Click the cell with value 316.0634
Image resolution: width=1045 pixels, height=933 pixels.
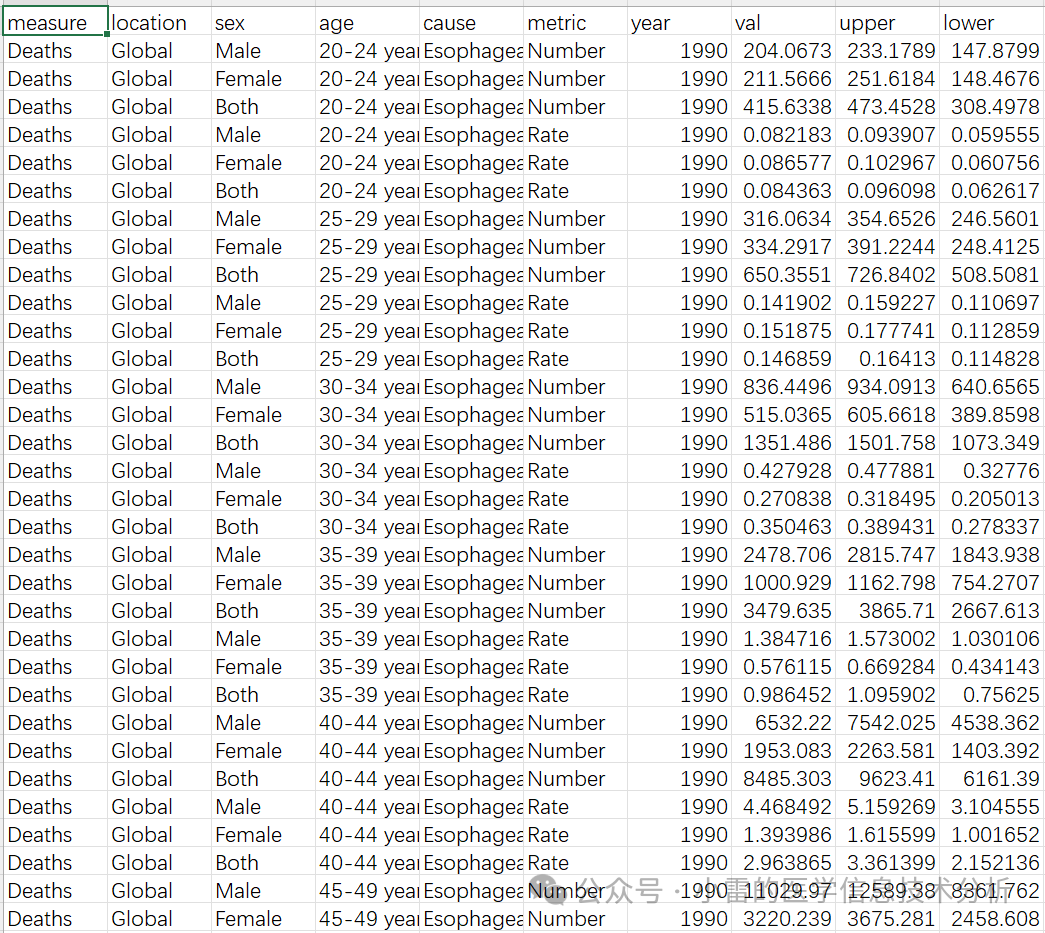pyautogui.click(x=783, y=219)
